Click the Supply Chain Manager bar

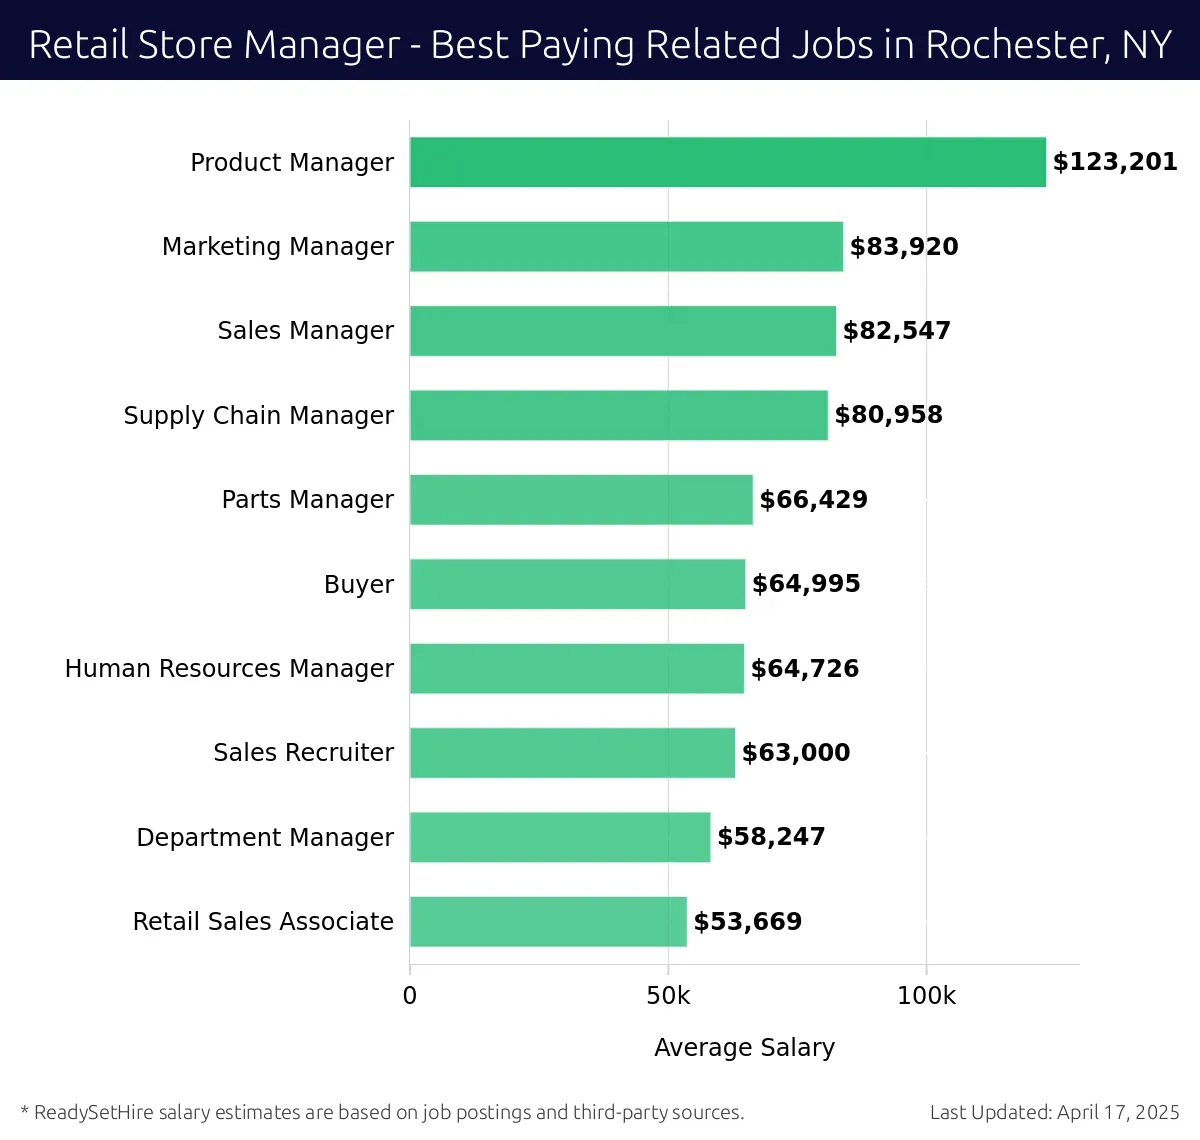click(619, 415)
